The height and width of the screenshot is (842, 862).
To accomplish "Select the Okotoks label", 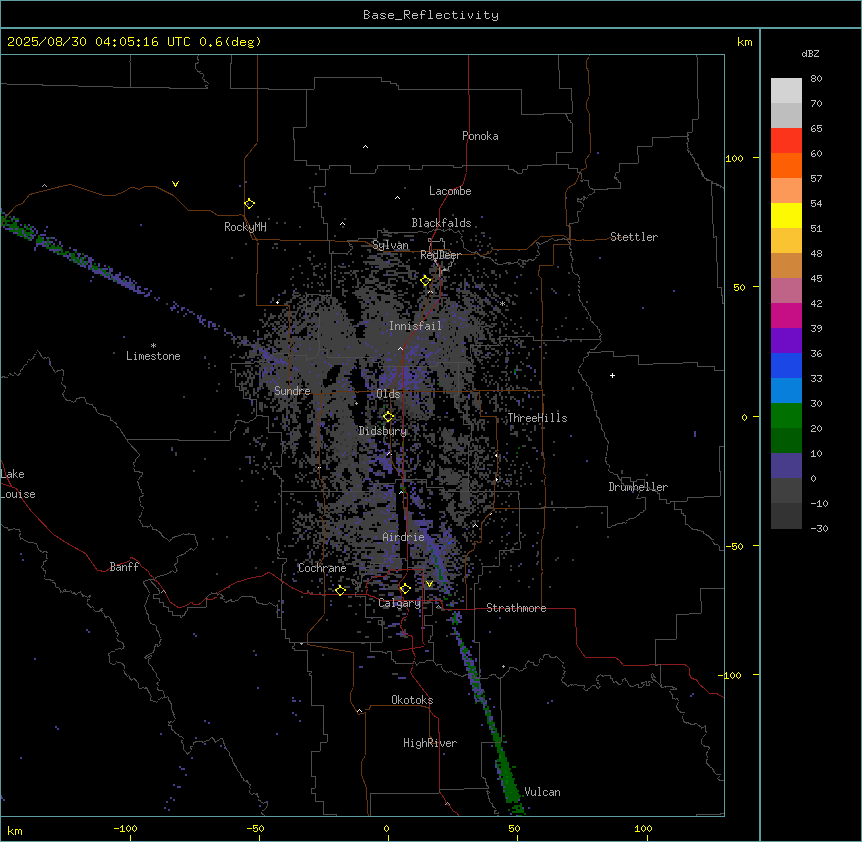I will coord(412,700).
